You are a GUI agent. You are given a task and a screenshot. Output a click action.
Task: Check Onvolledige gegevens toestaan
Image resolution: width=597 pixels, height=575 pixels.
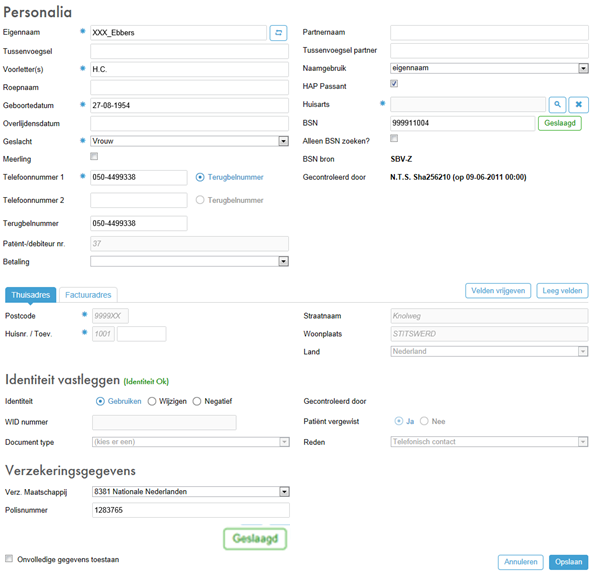tap(9, 559)
